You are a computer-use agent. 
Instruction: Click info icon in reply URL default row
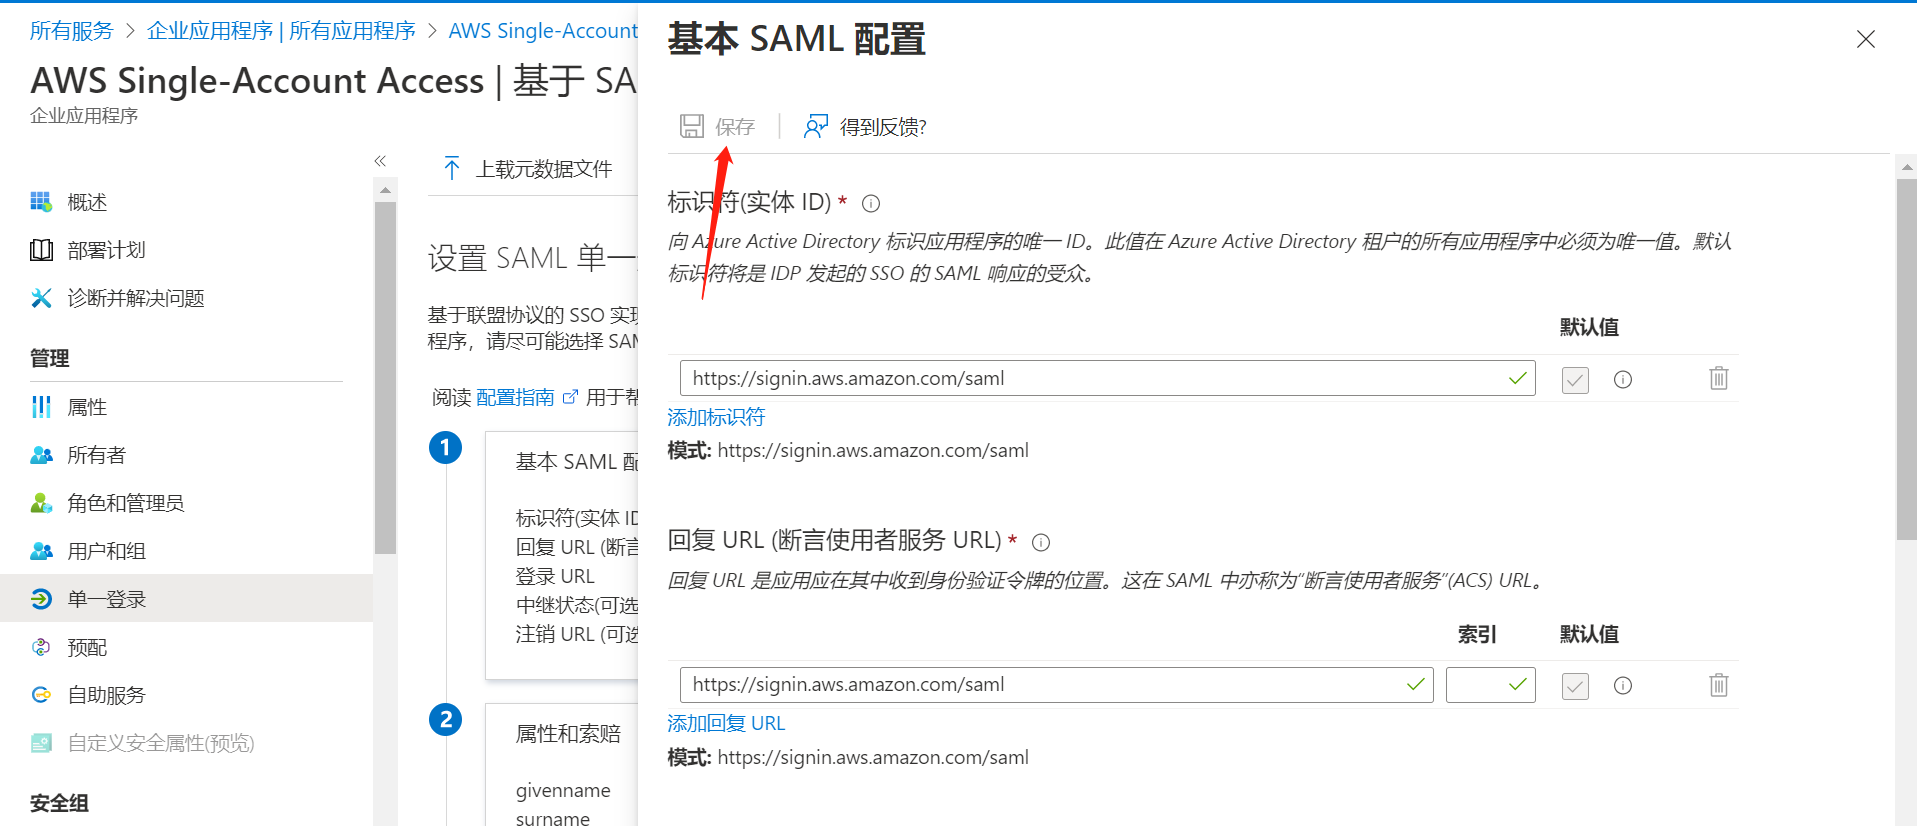(x=1623, y=685)
